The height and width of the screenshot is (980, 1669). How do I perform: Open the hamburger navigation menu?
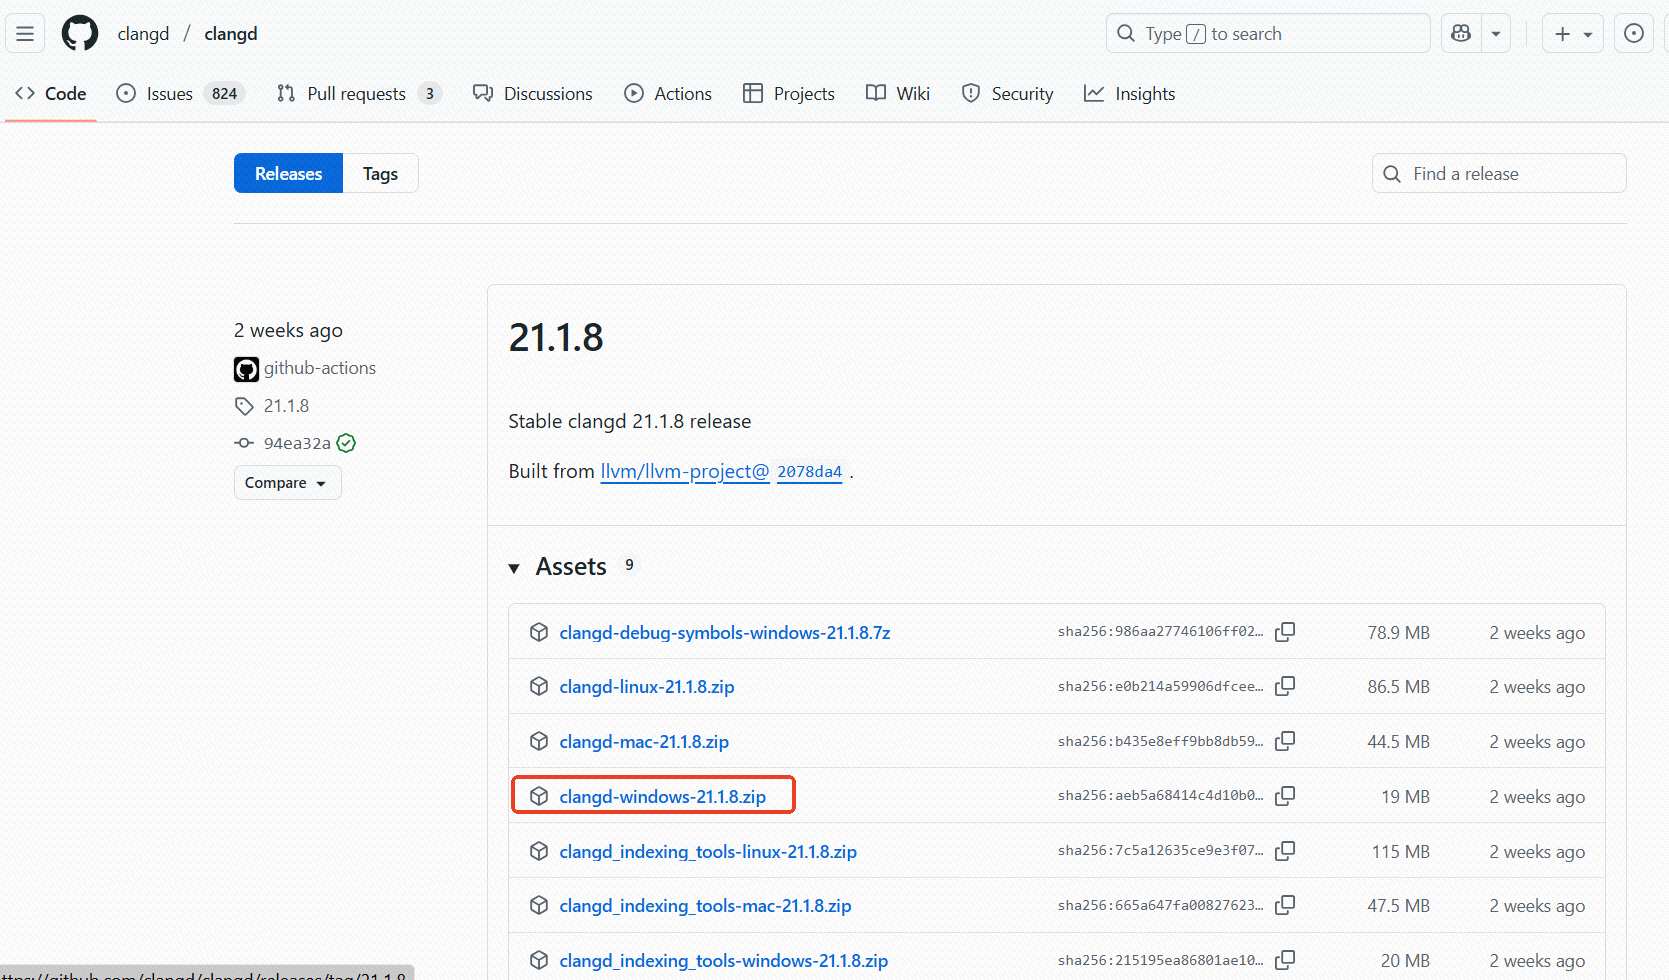pyautogui.click(x=25, y=34)
